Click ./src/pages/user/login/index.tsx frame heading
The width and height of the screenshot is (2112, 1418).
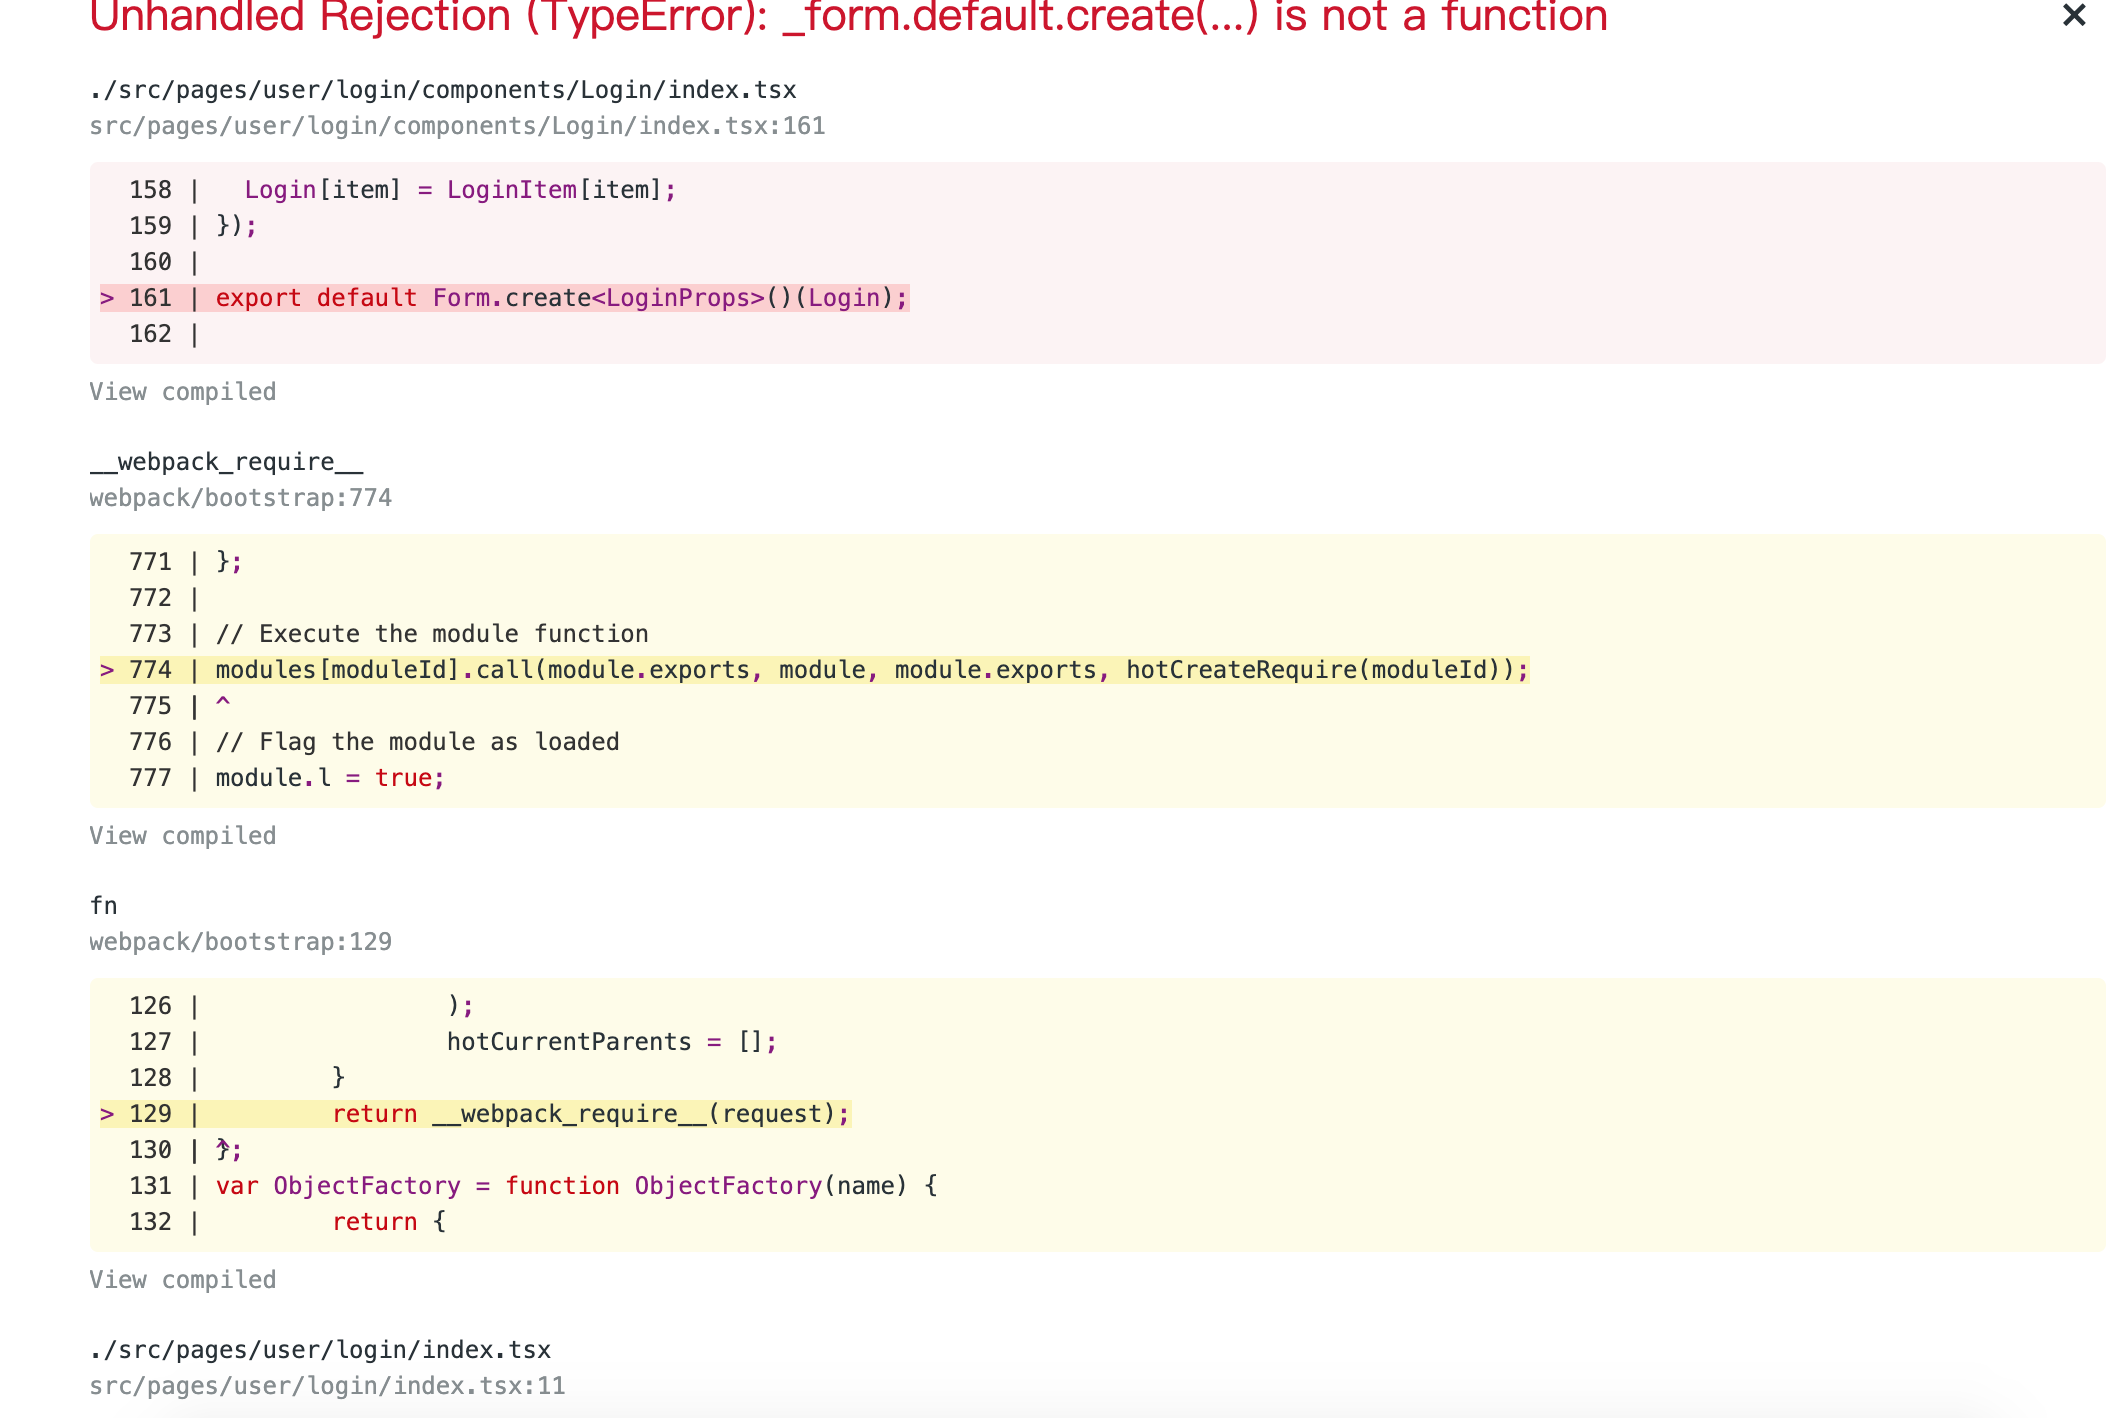tap(320, 1350)
